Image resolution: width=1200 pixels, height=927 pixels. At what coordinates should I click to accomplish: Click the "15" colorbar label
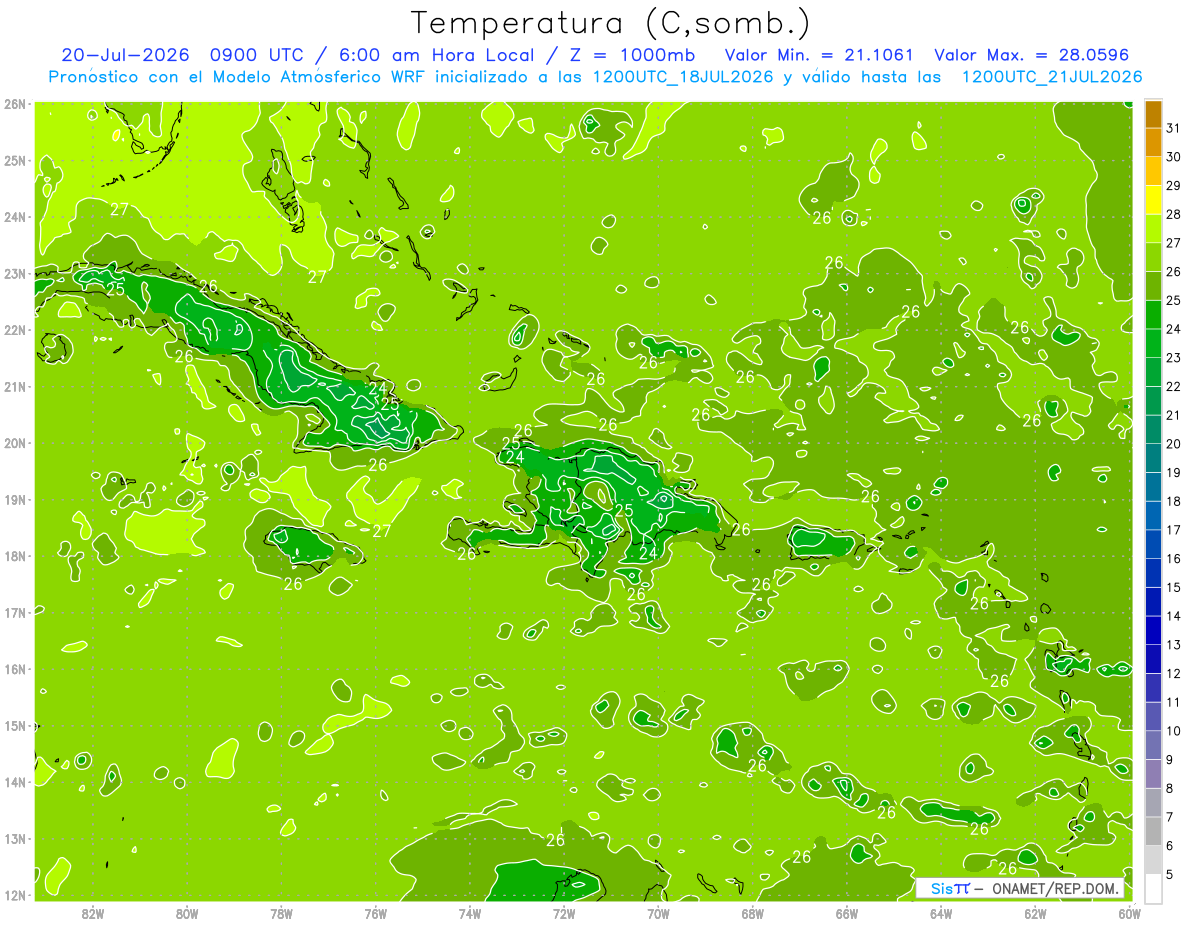coord(1173,587)
